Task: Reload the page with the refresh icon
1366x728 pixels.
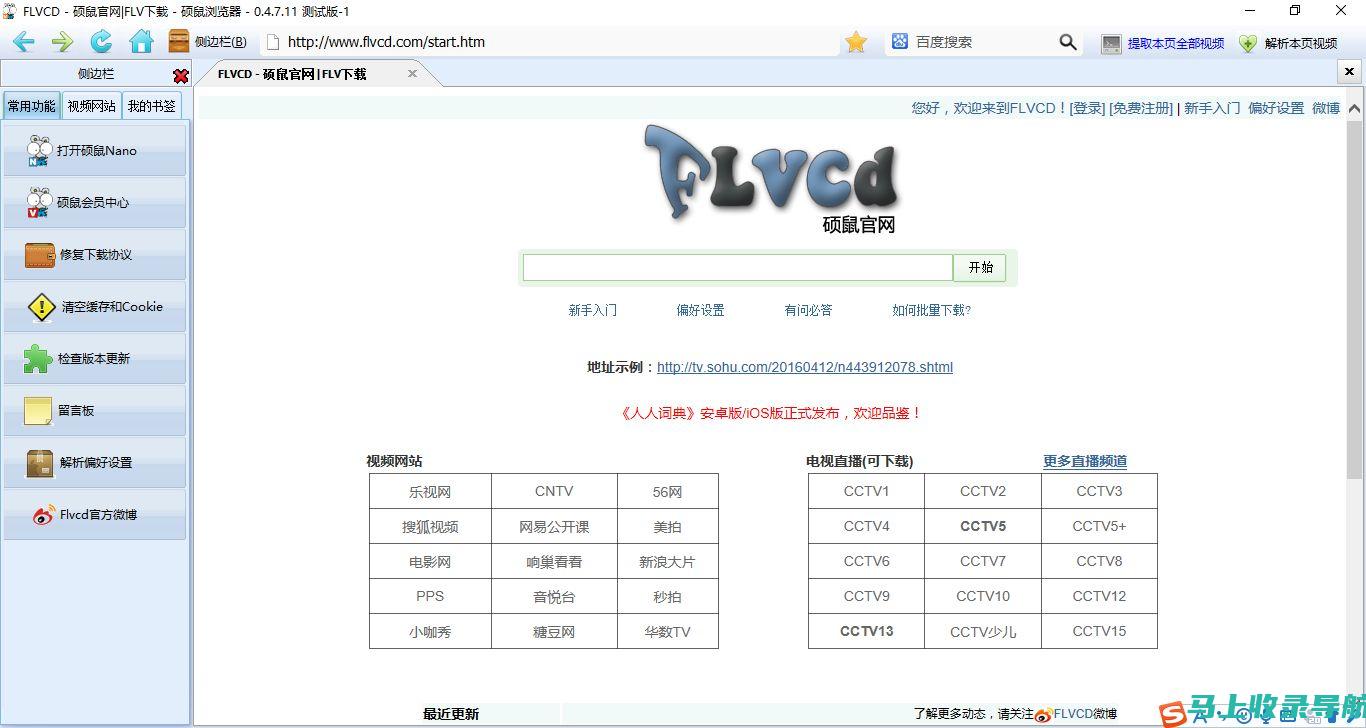Action: pyautogui.click(x=101, y=42)
